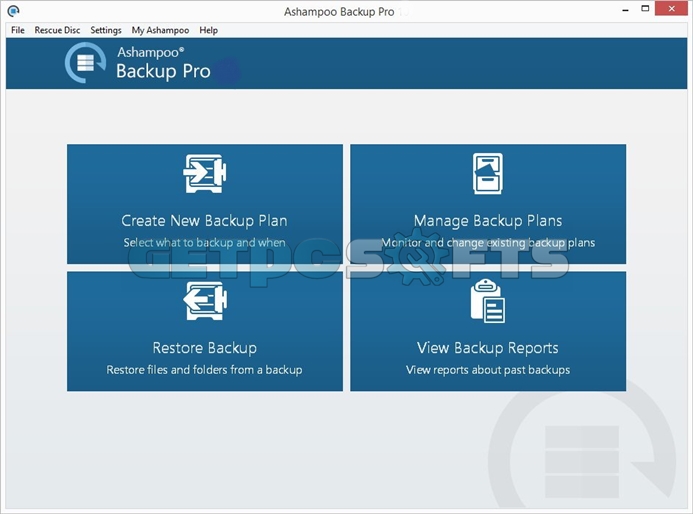The width and height of the screenshot is (693, 514).
Task: Minimize the Ashampoo Backup Pro window
Action: 625,10
